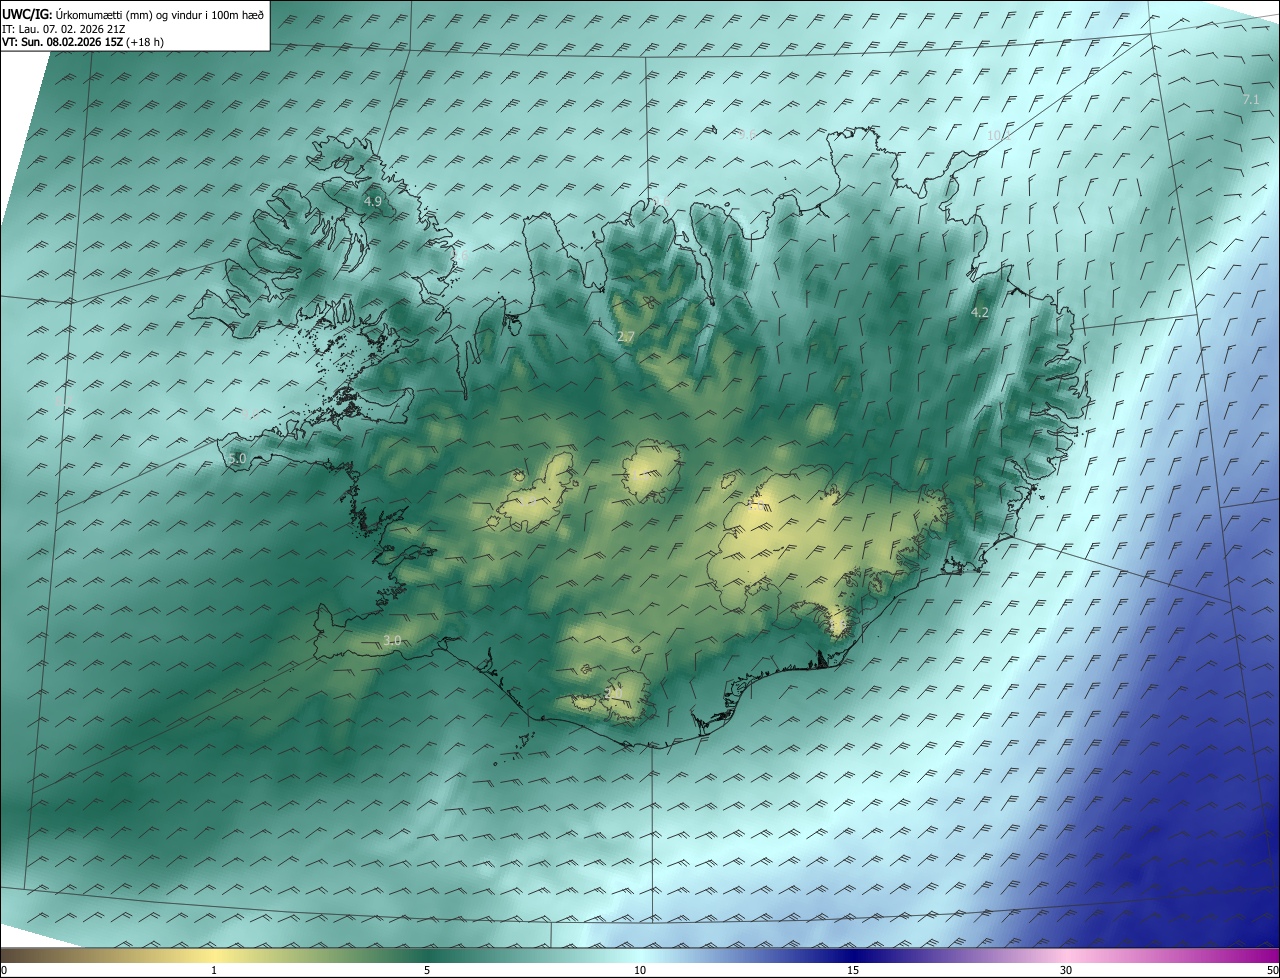Click the '7.1' value in the northeast corner
Screen dimensions: 1280x978
pos(1250,99)
